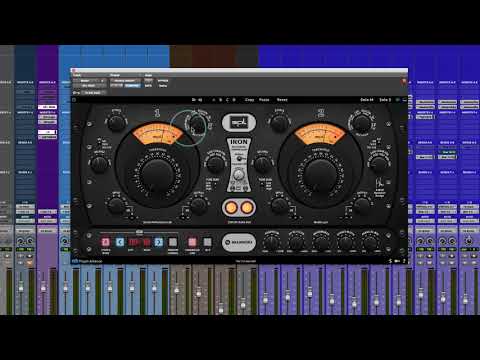Click the last knob in bottom-right knob row
Screen dimensions: 480x360
(x=370, y=242)
